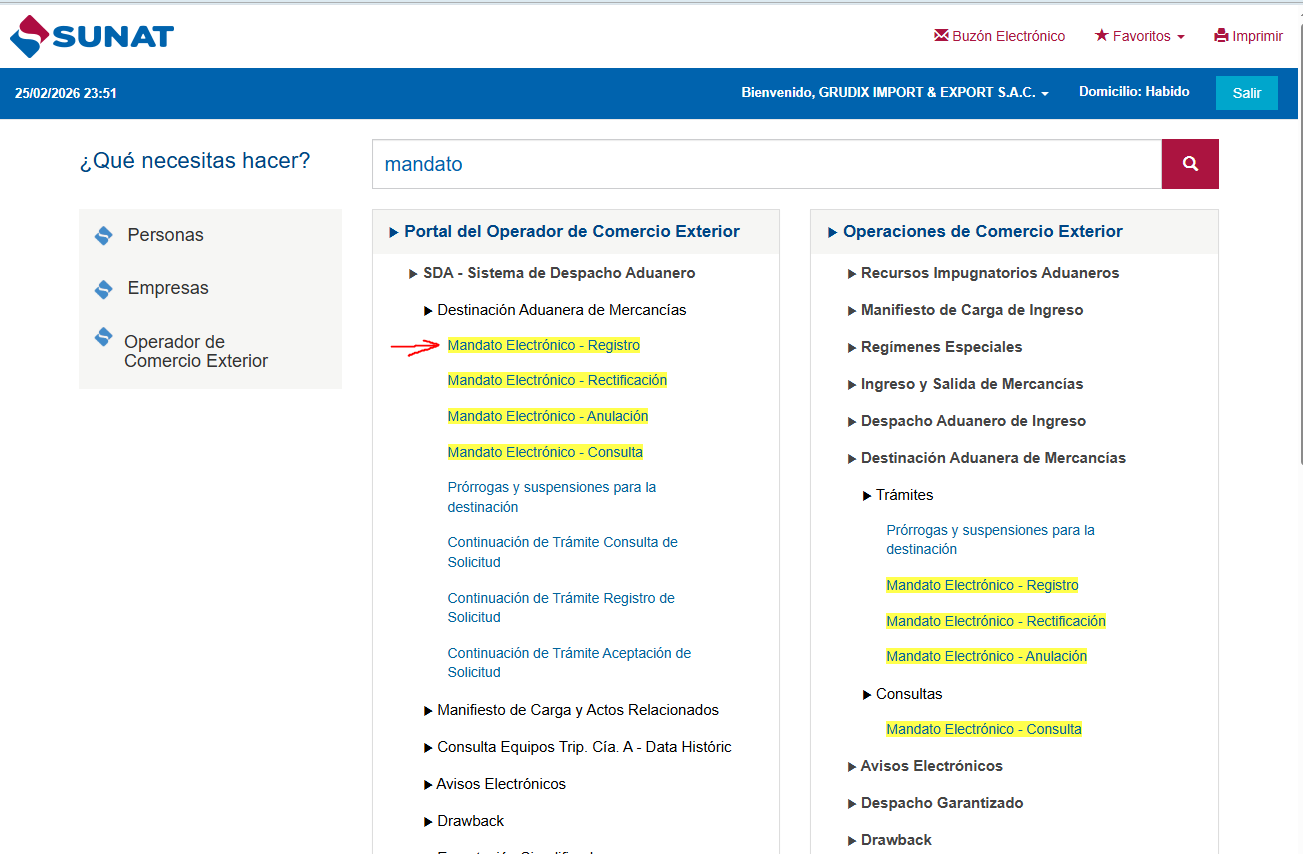Expand Regímenes Especiales section
The width and height of the screenshot is (1303, 854).
click(x=935, y=347)
